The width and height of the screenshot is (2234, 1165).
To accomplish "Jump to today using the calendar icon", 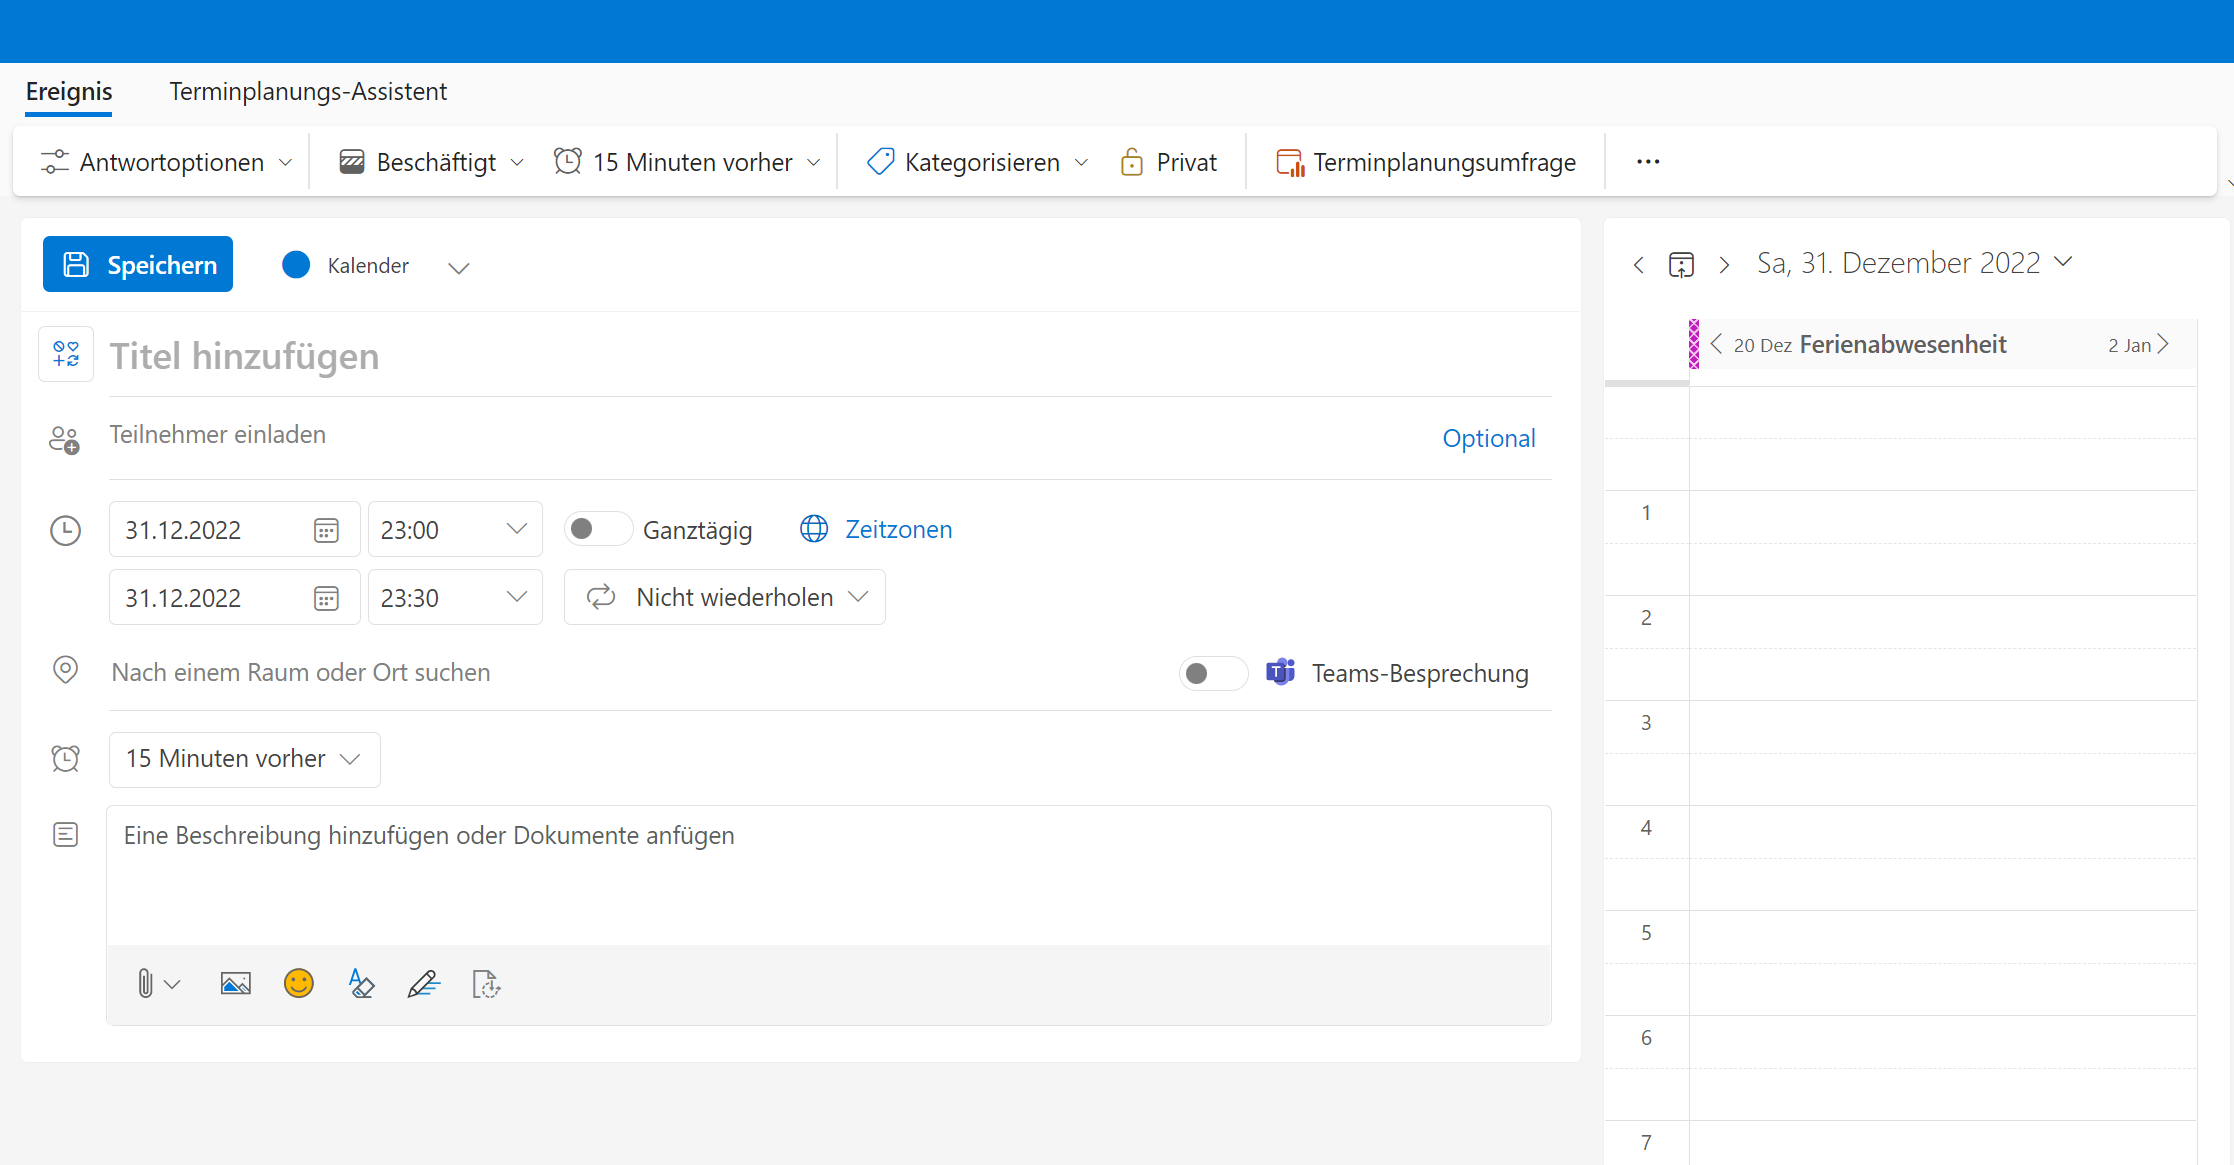I will point(1681,265).
